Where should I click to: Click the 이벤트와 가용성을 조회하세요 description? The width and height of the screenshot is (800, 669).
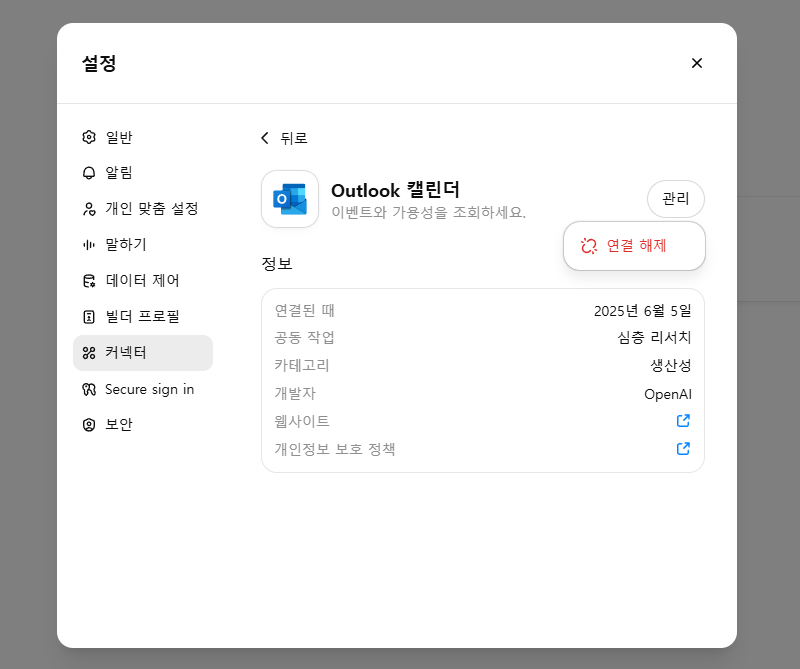point(429,212)
